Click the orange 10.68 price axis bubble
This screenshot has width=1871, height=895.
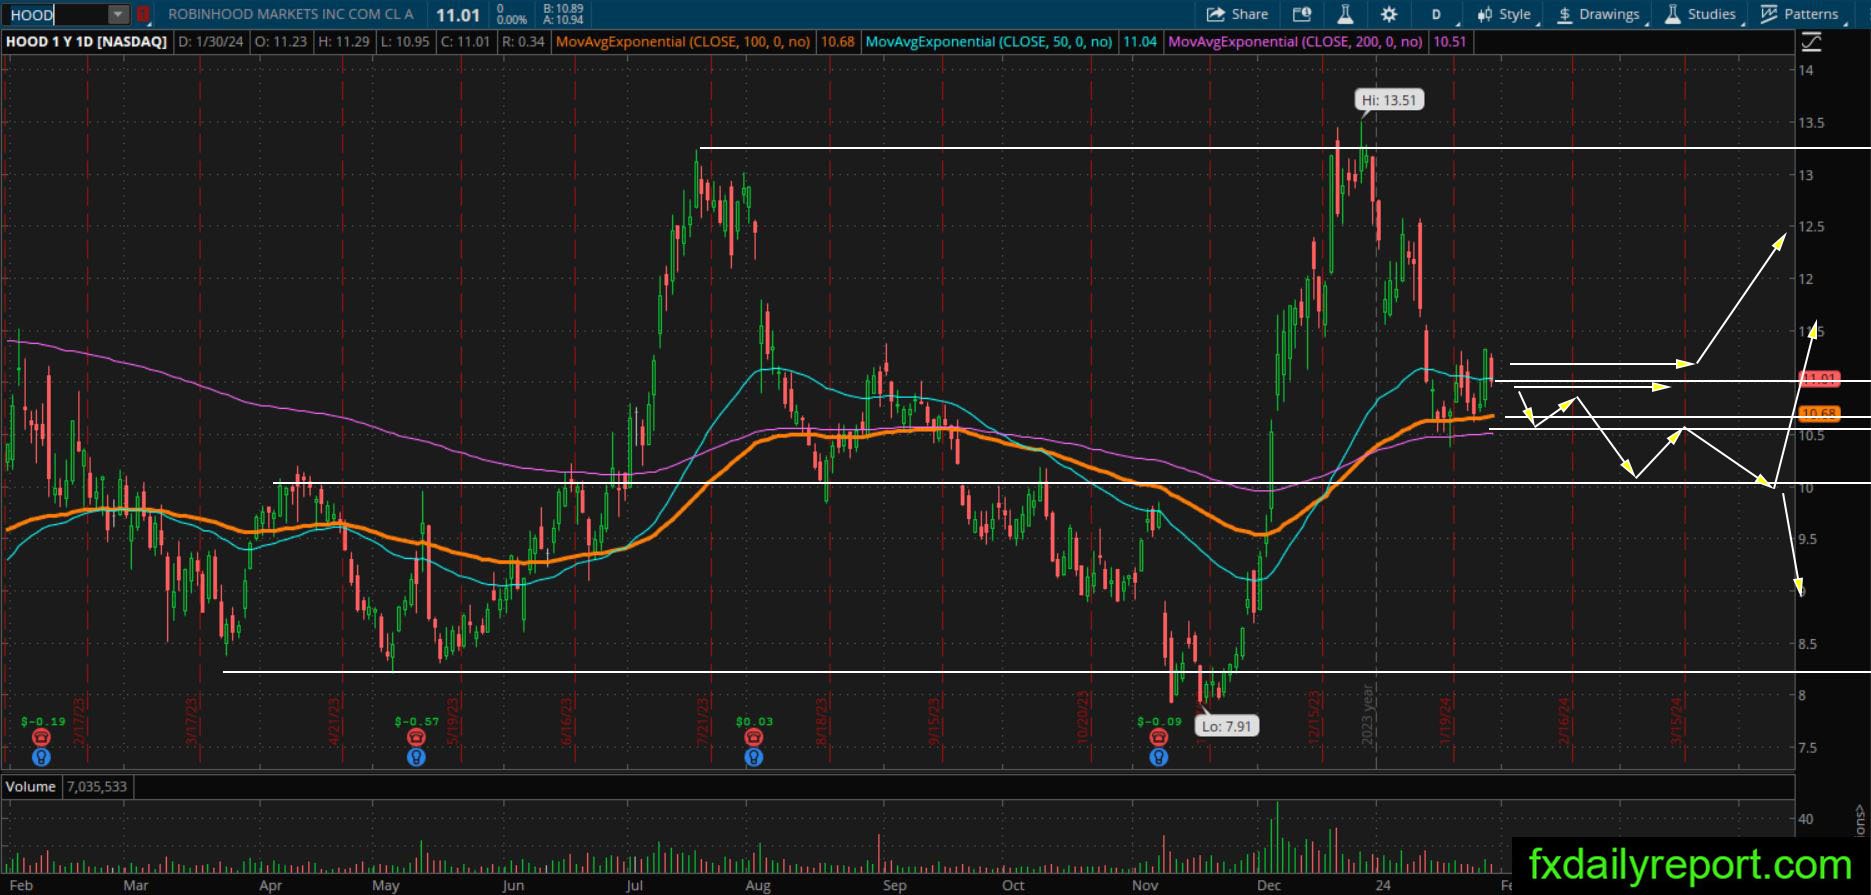pyautogui.click(x=1818, y=414)
